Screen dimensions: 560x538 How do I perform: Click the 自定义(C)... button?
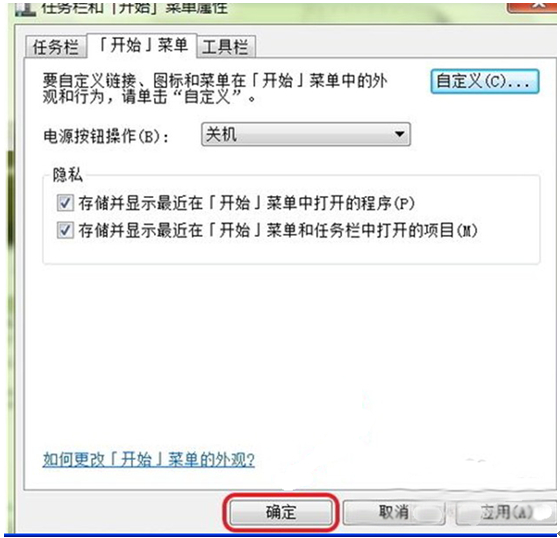(485, 81)
